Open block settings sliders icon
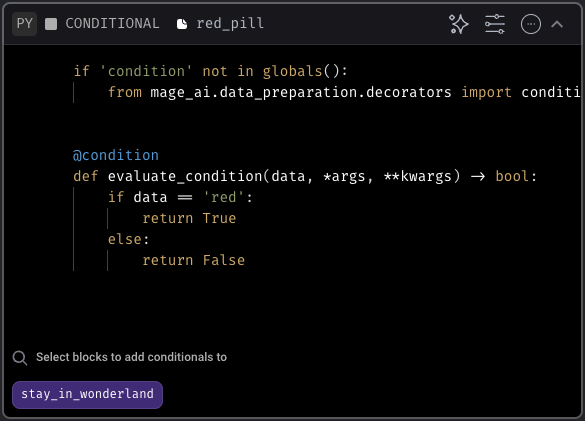The width and height of the screenshot is (585, 421). coord(495,24)
